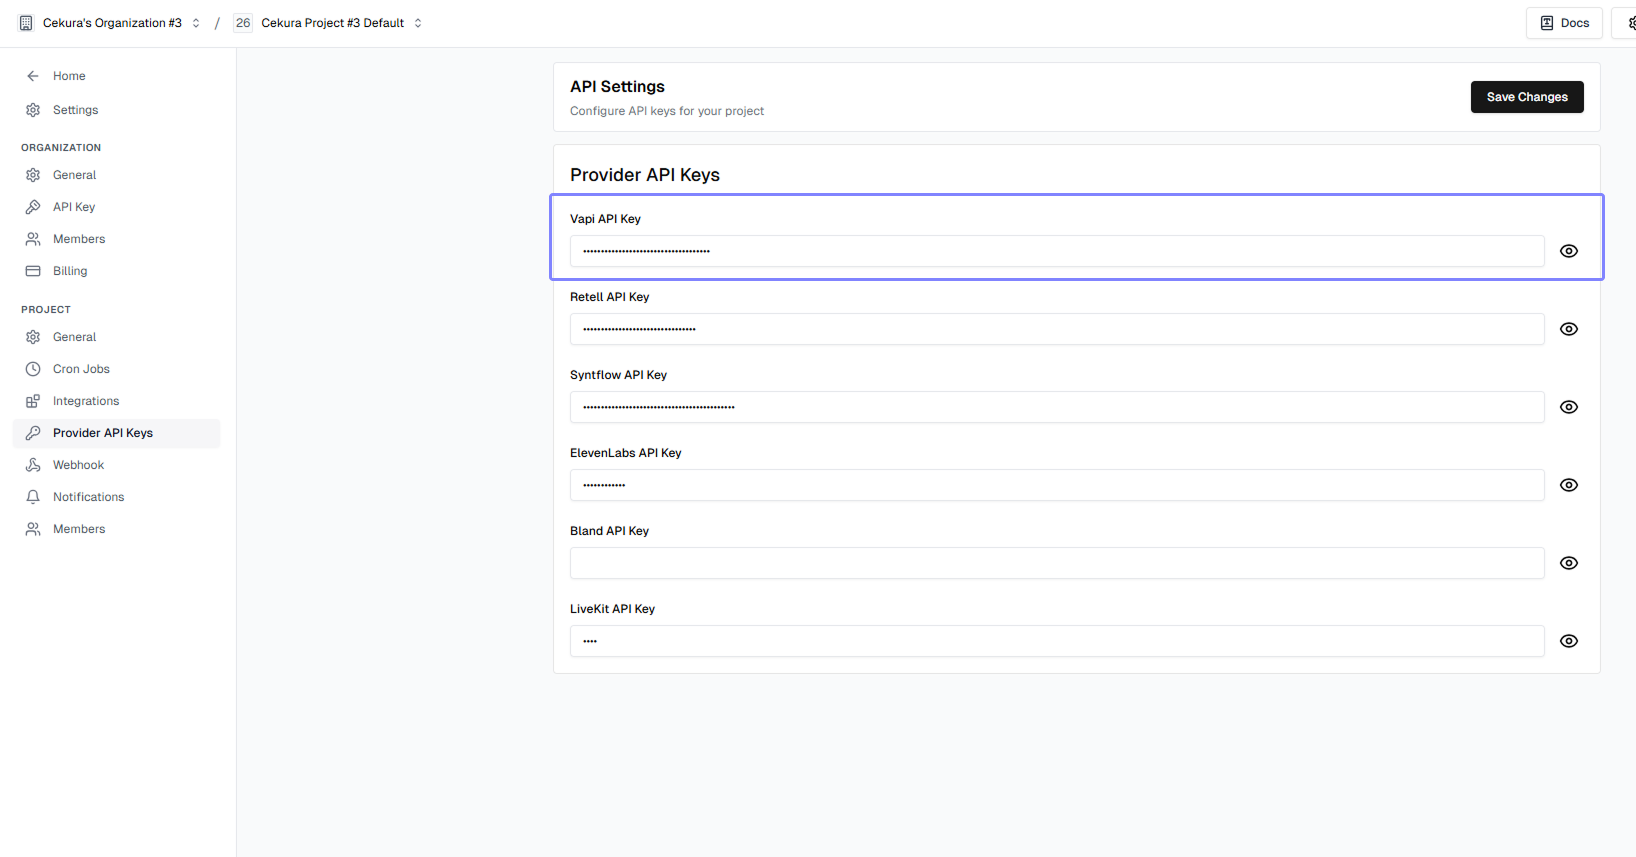
Task: Reveal the Retell API Key
Action: point(1569,329)
